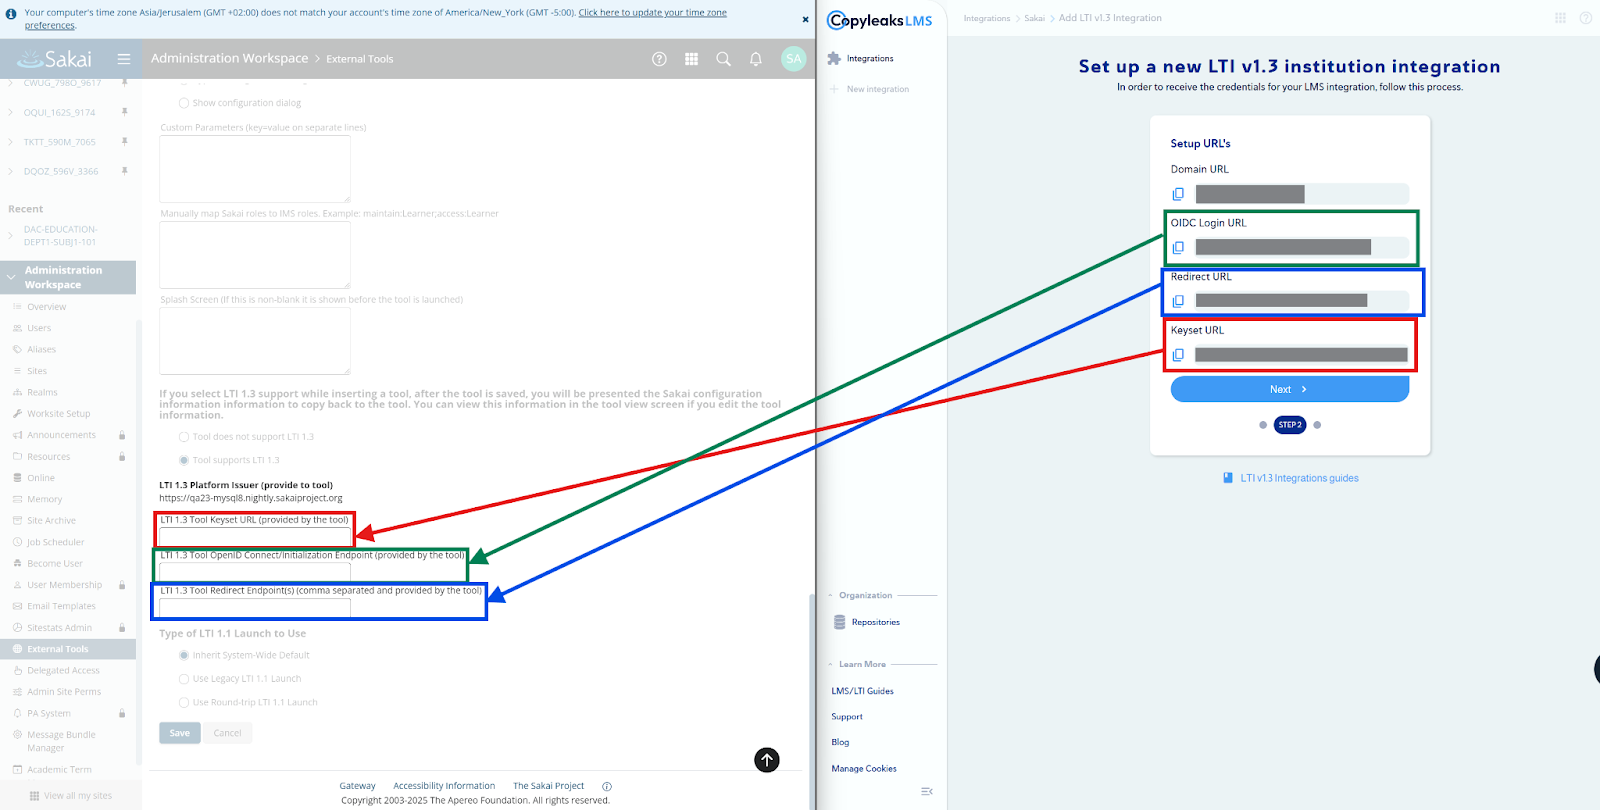Image resolution: width=1600 pixels, height=810 pixels.
Task: Click the Cancel button
Action: [x=228, y=733]
